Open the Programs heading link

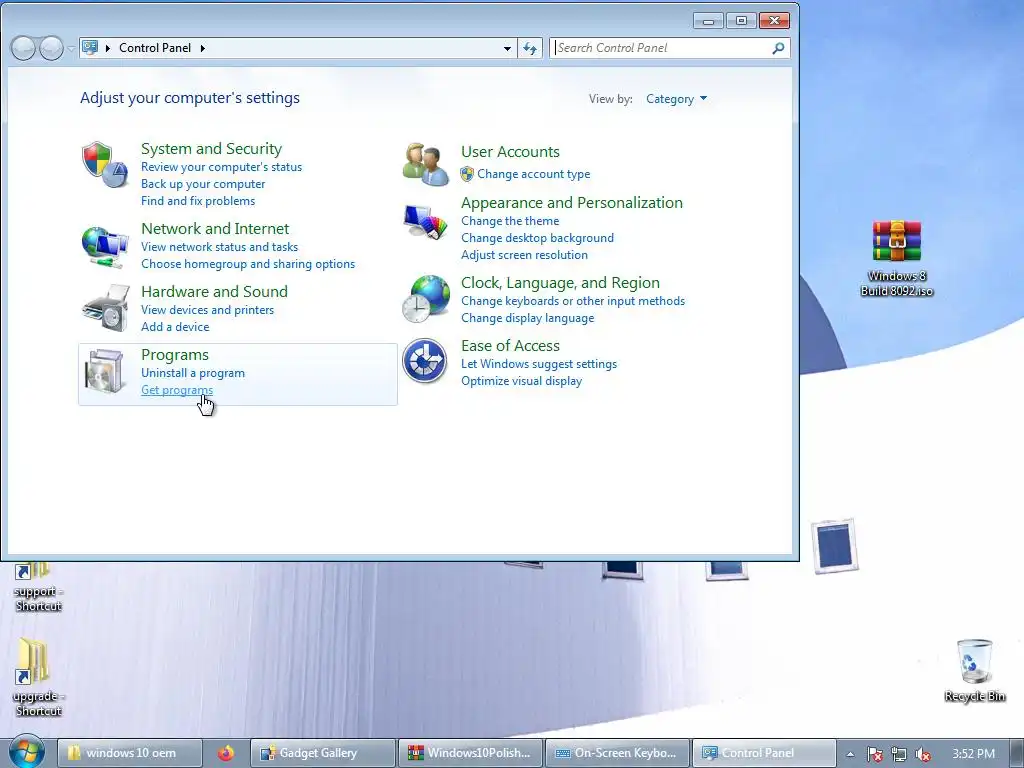pos(175,355)
